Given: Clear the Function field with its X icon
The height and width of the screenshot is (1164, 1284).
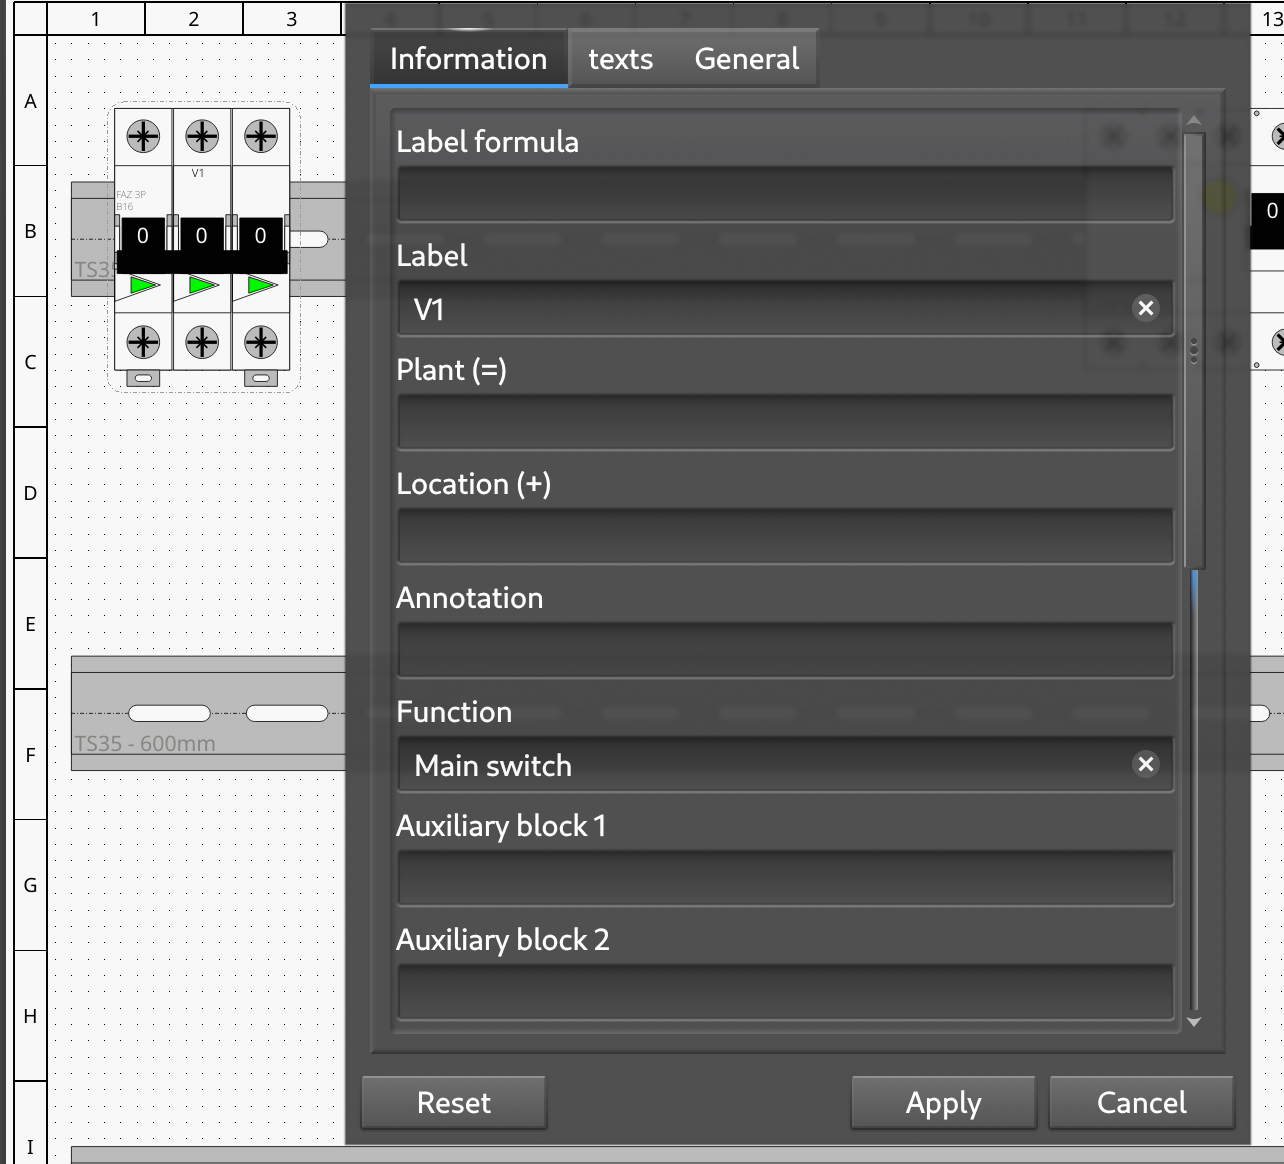Looking at the screenshot, I should click(1145, 764).
